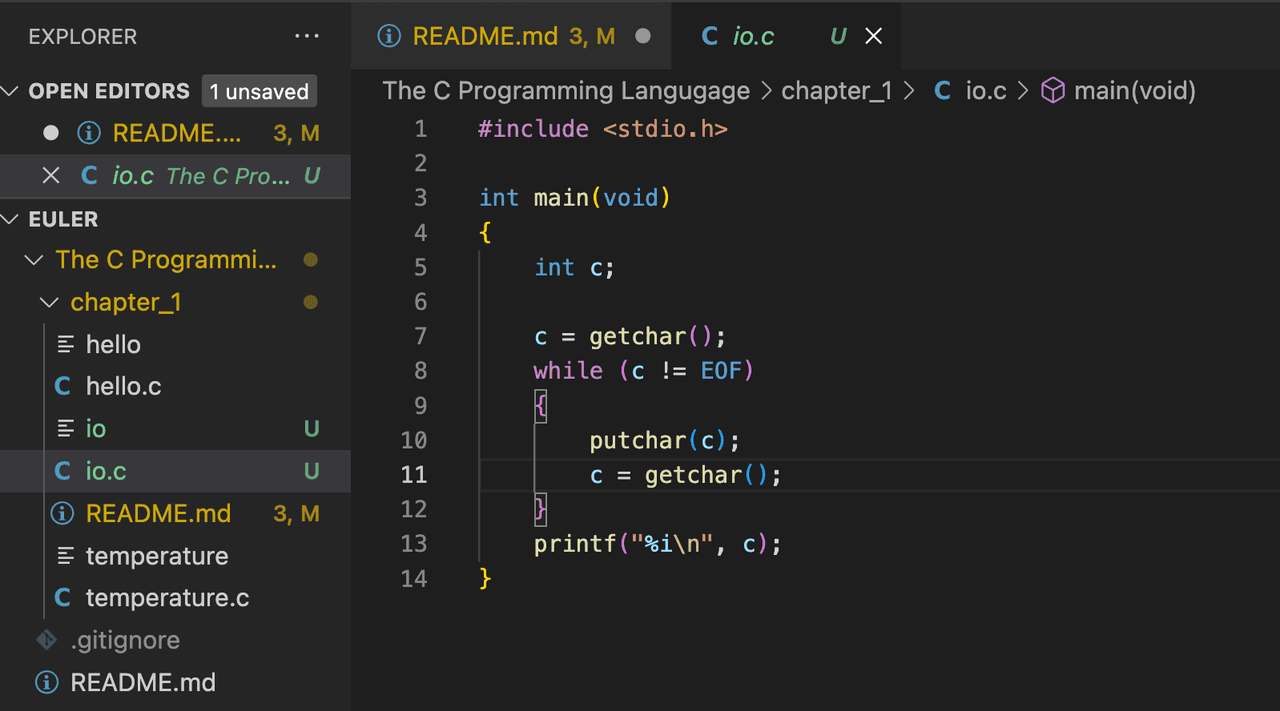Click the modified dot beside chapter_1 folder
The height and width of the screenshot is (711, 1280).
click(310, 302)
